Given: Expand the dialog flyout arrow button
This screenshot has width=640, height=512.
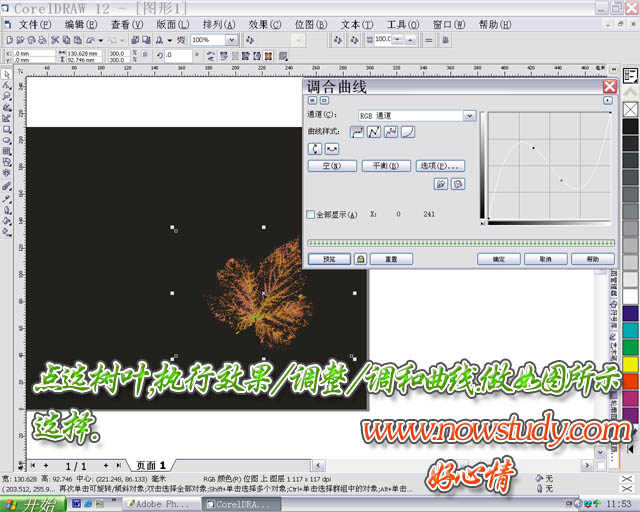Looking at the screenshot, I should point(607,100).
